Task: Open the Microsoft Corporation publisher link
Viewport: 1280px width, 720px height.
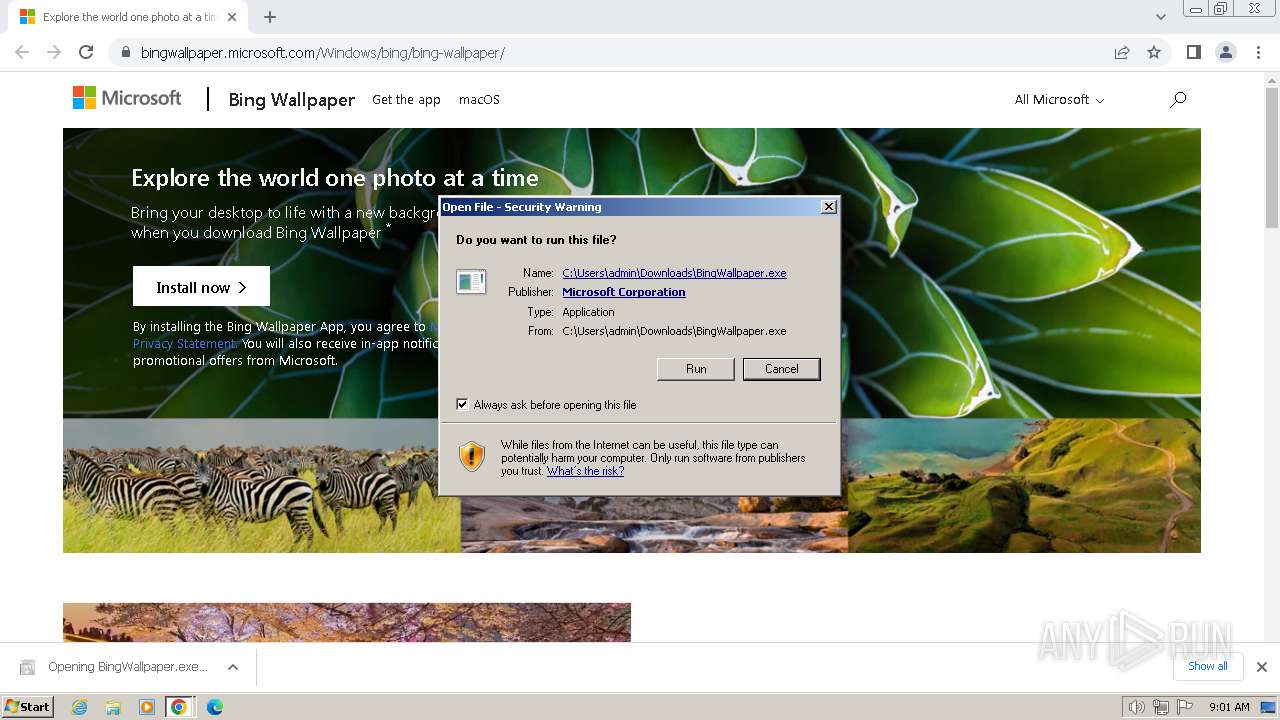Action: click(x=624, y=292)
